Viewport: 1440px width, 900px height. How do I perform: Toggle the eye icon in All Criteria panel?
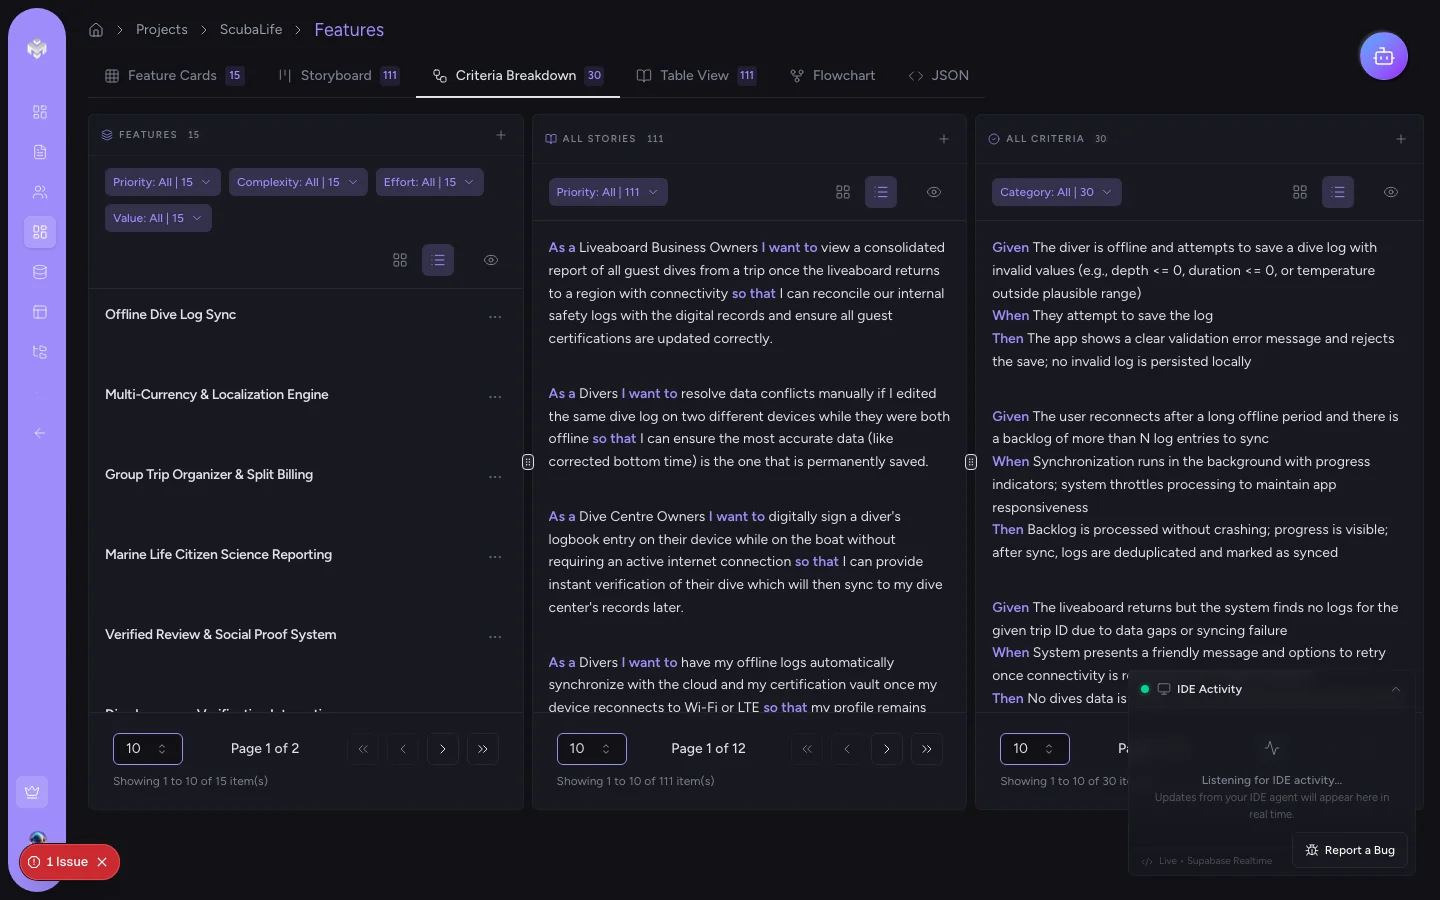[x=1391, y=192]
